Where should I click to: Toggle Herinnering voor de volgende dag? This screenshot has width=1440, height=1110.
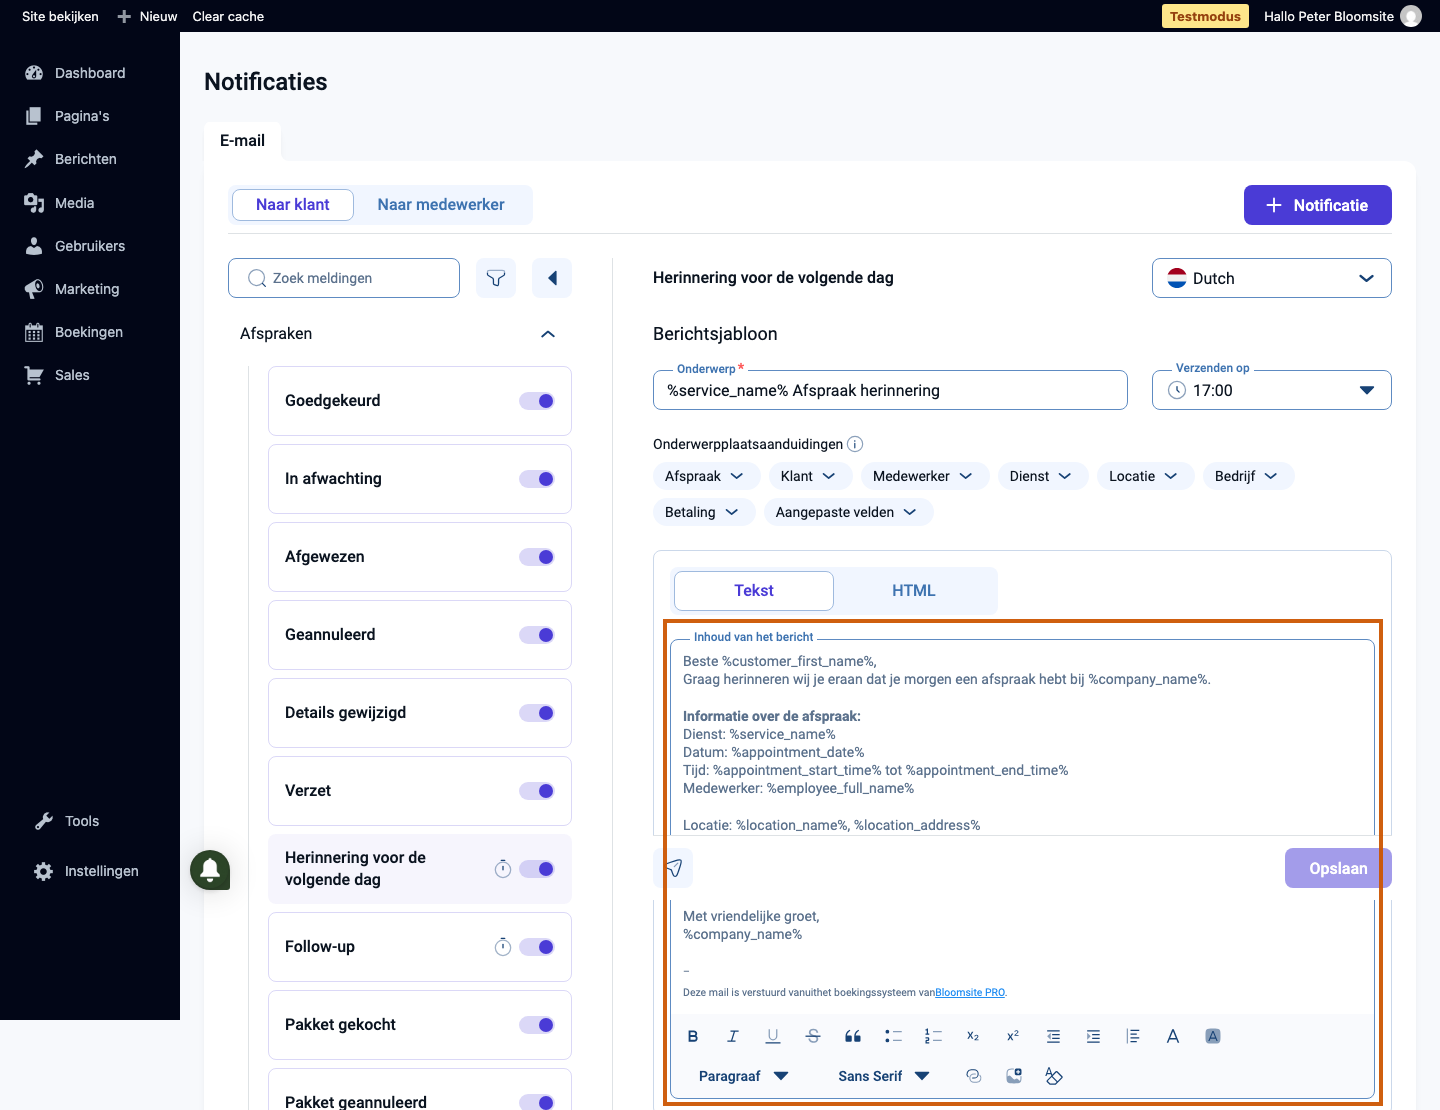tap(537, 869)
